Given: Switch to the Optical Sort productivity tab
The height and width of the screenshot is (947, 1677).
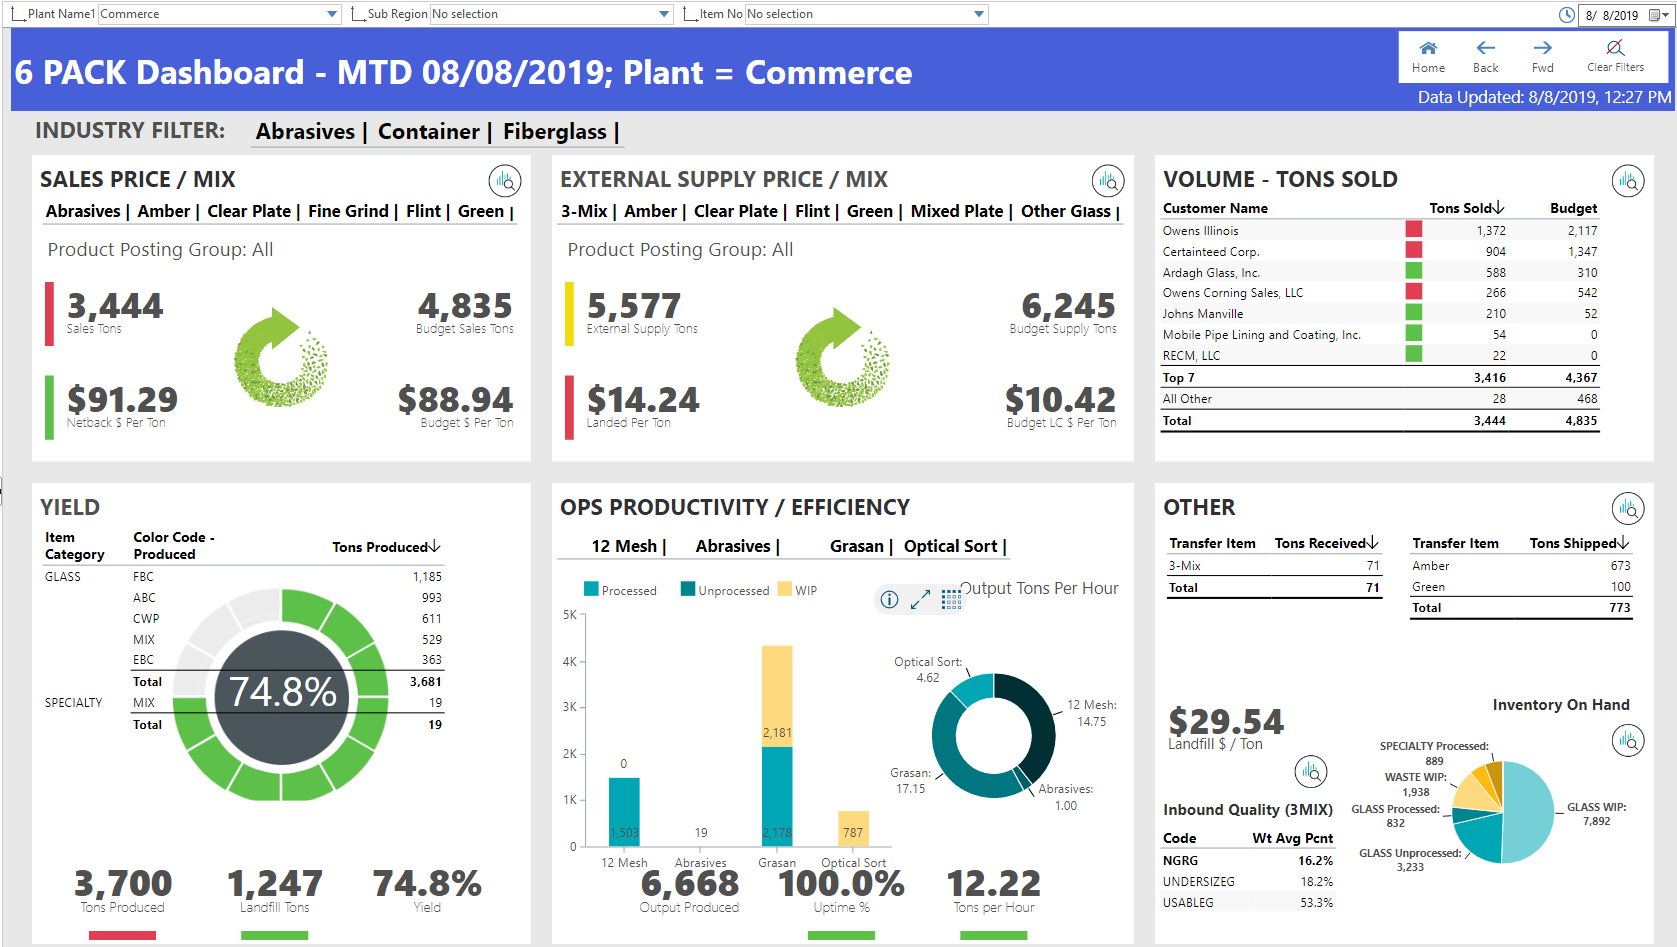Looking at the screenshot, I should [951, 546].
